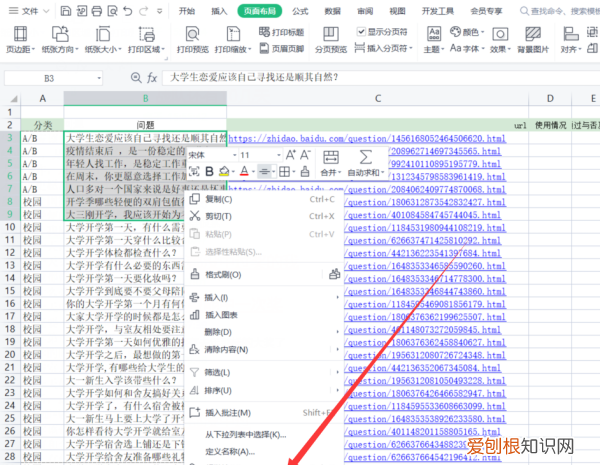600x465 pixels.
Task: Click the Redo arrow icon
Action: click(143, 11)
